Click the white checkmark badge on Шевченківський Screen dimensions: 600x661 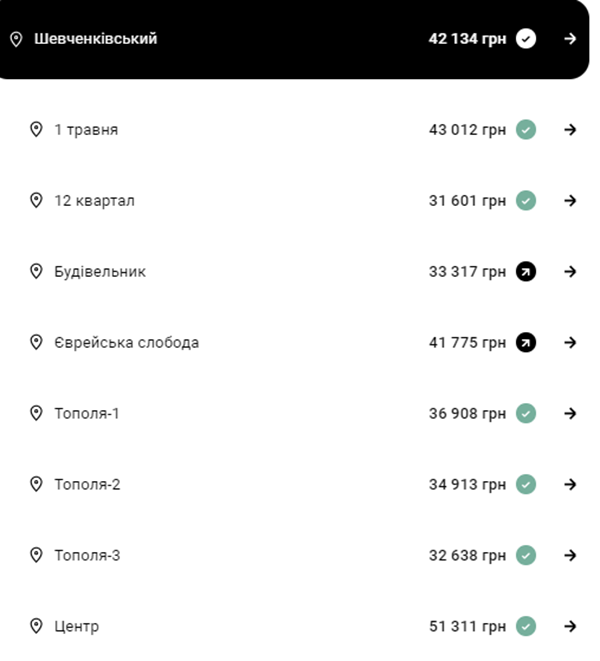point(526,39)
